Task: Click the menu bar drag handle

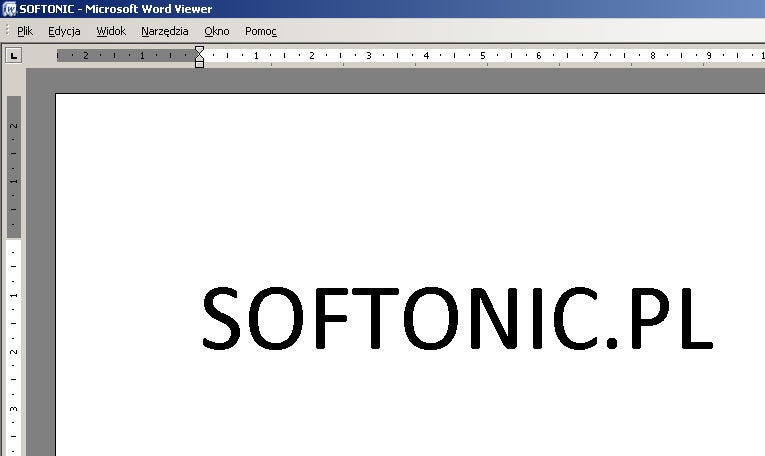Action: click(7, 31)
